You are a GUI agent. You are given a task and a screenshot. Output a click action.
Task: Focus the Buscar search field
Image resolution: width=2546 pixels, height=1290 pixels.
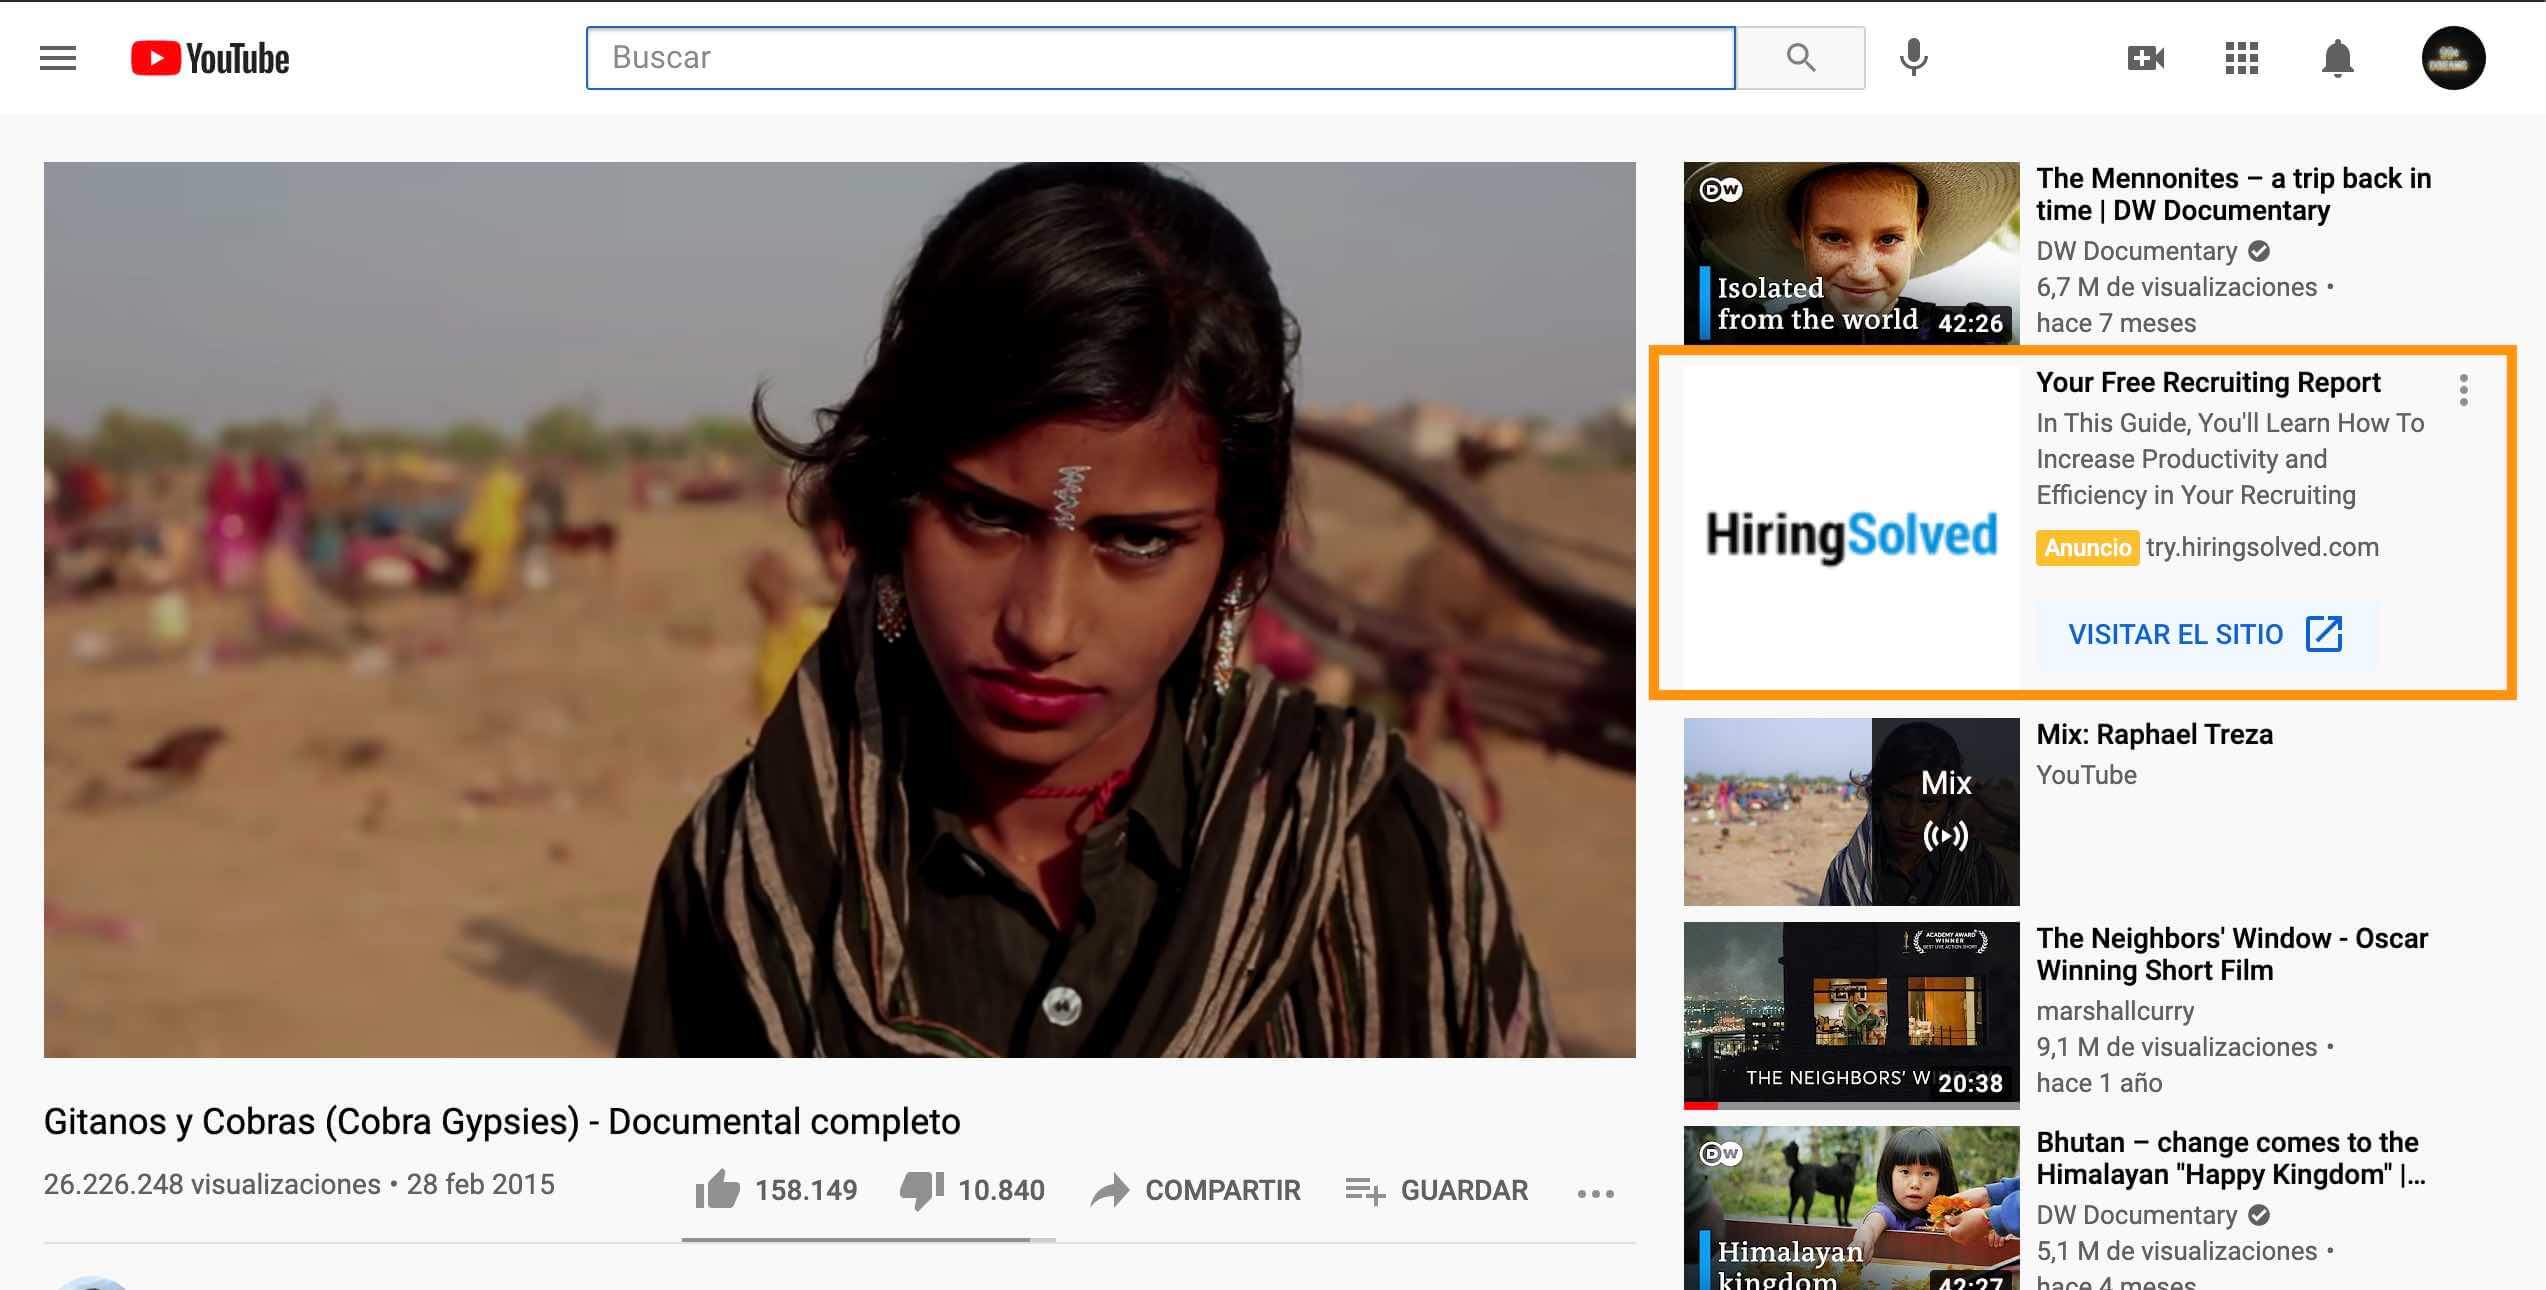click(1160, 58)
